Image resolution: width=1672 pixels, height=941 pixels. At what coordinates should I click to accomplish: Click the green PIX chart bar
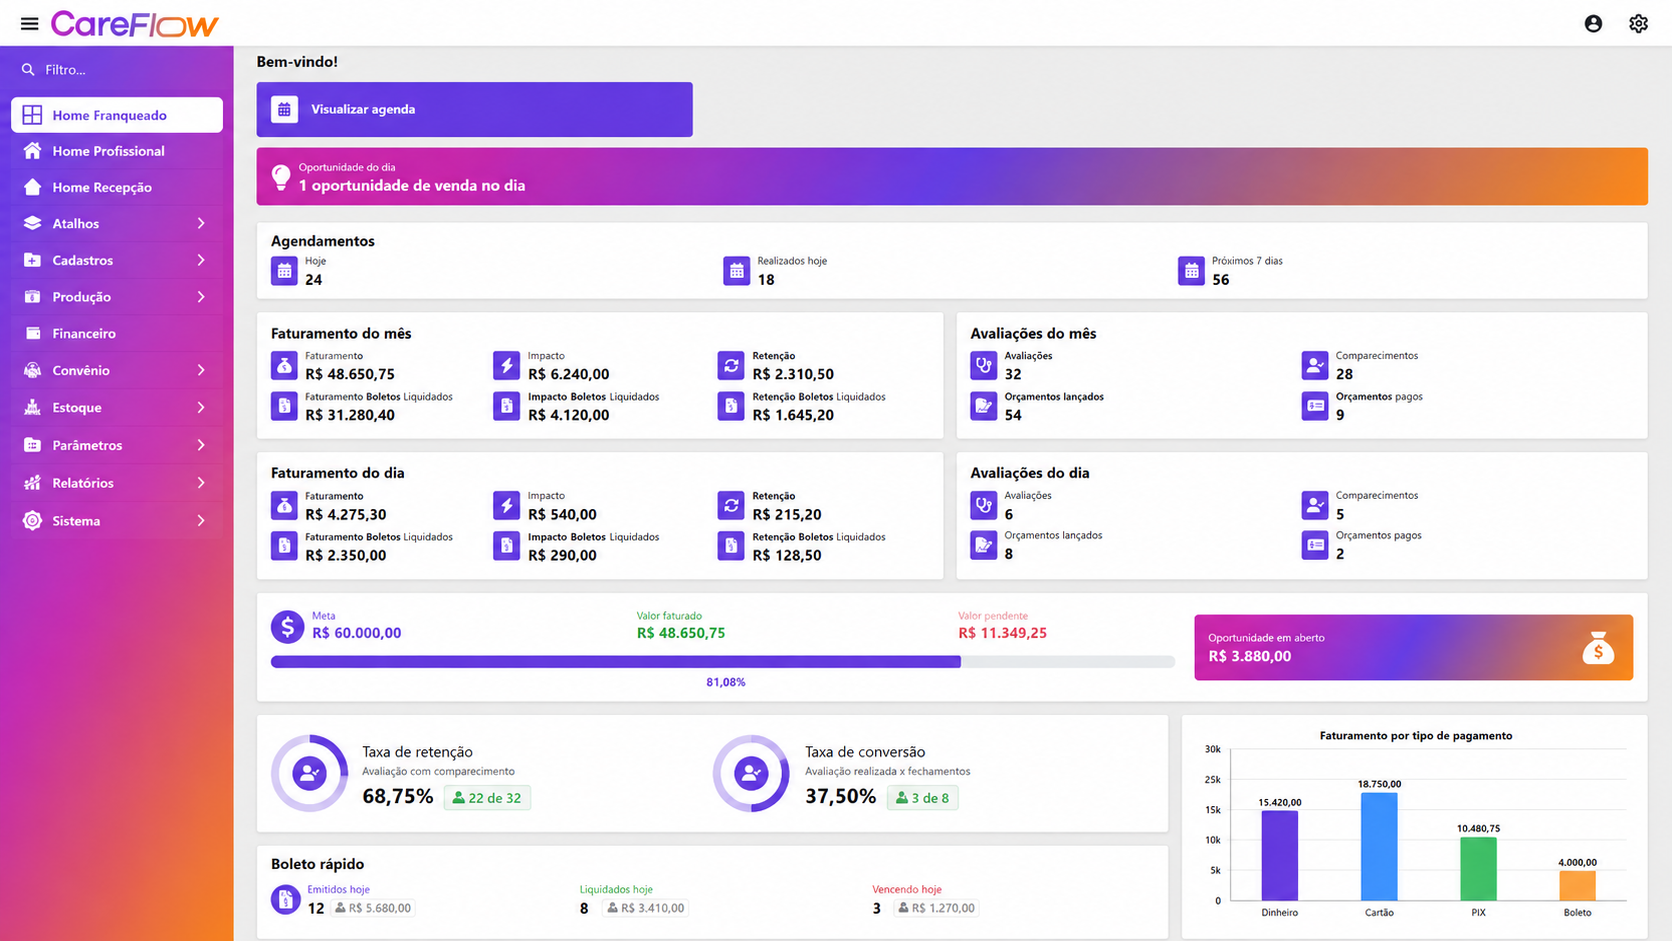[x=1478, y=869]
